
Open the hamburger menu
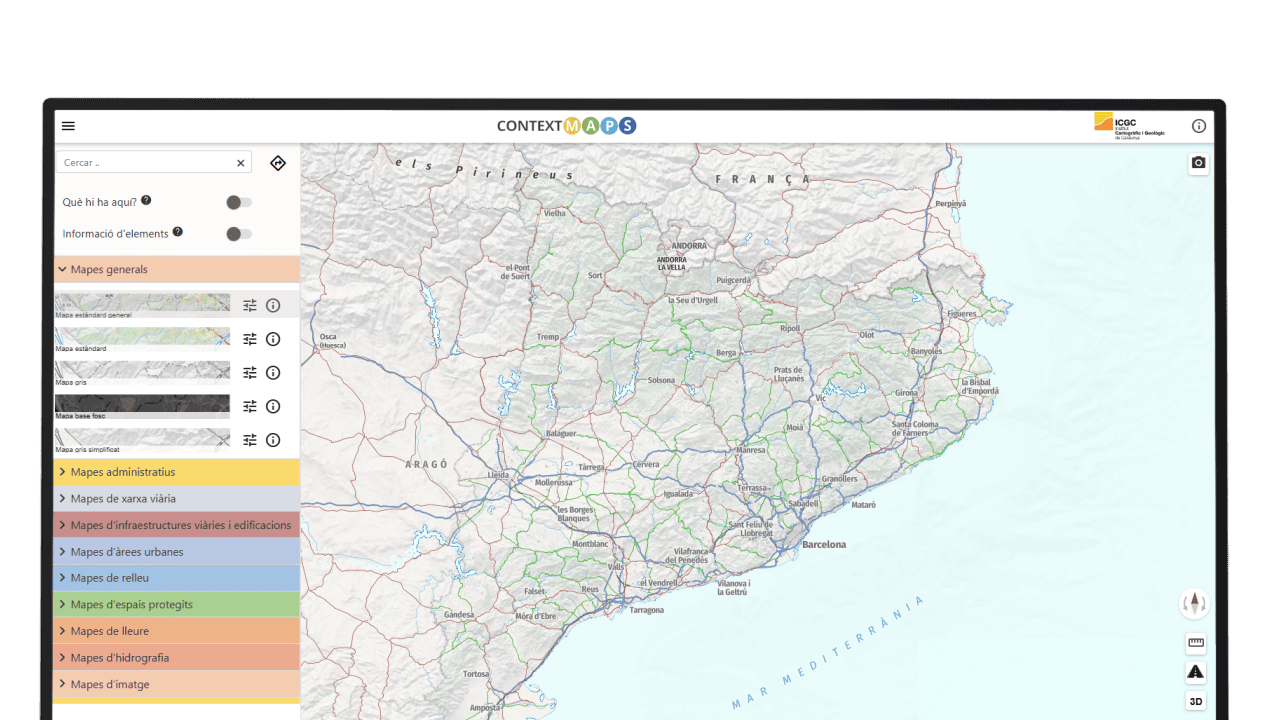click(x=68, y=126)
